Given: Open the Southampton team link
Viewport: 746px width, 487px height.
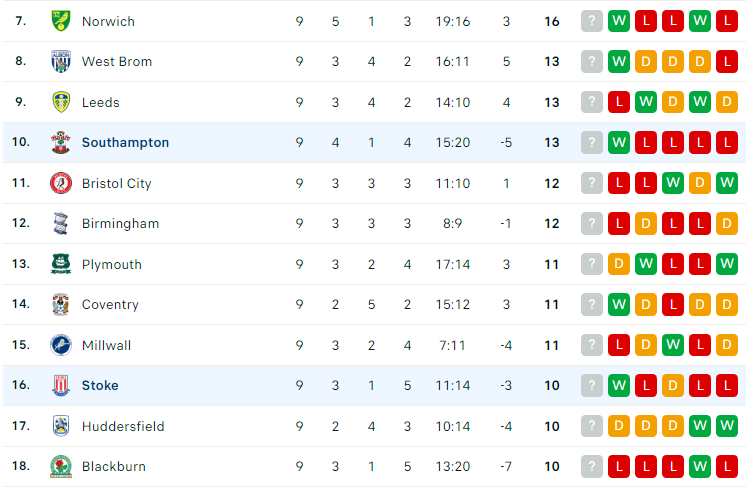Looking at the screenshot, I should pyautogui.click(x=125, y=142).
